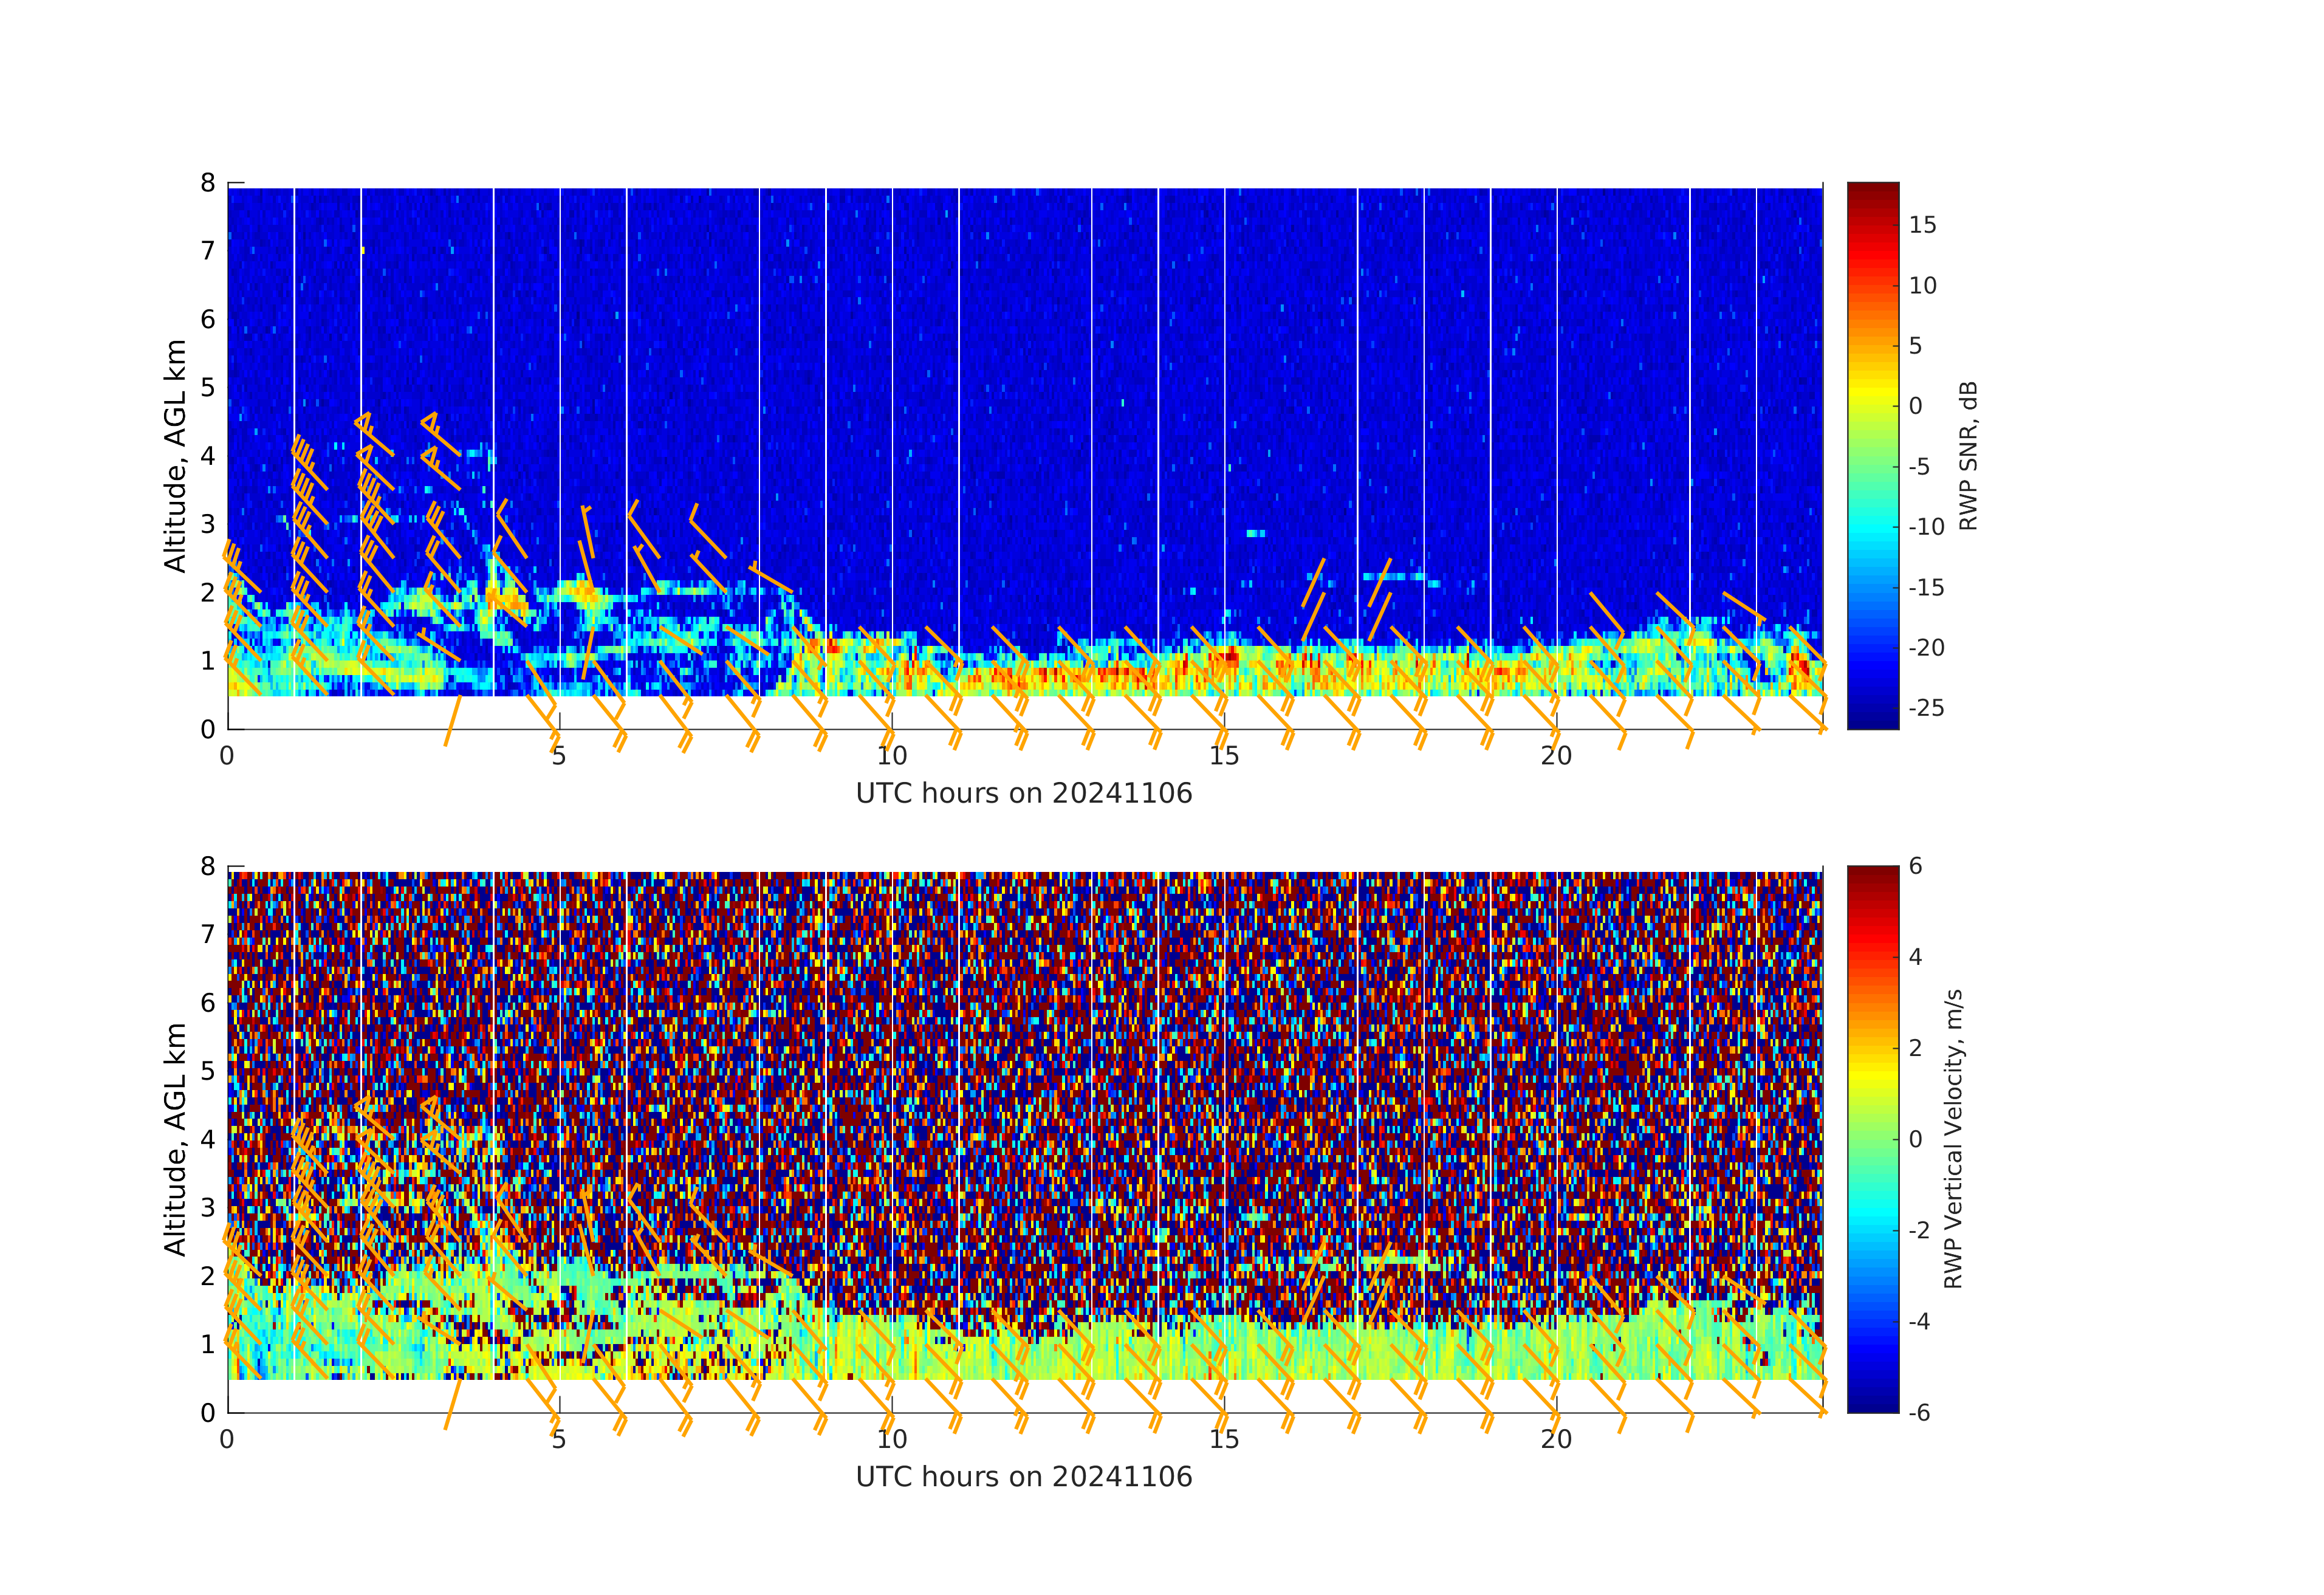
Task: Click the 'RWP SNR, dB' colorbar label
Action: [x=1967, y=455]
